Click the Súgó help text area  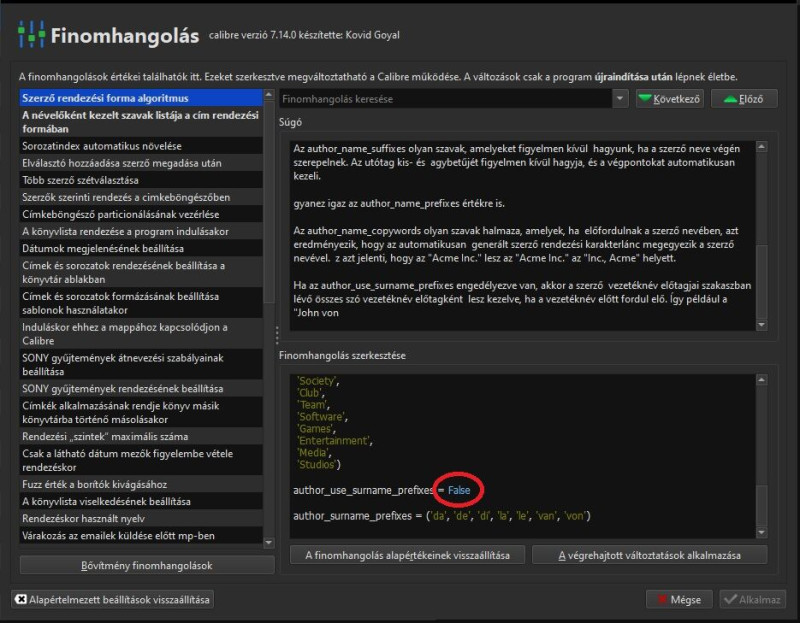(x=522, y=236)
